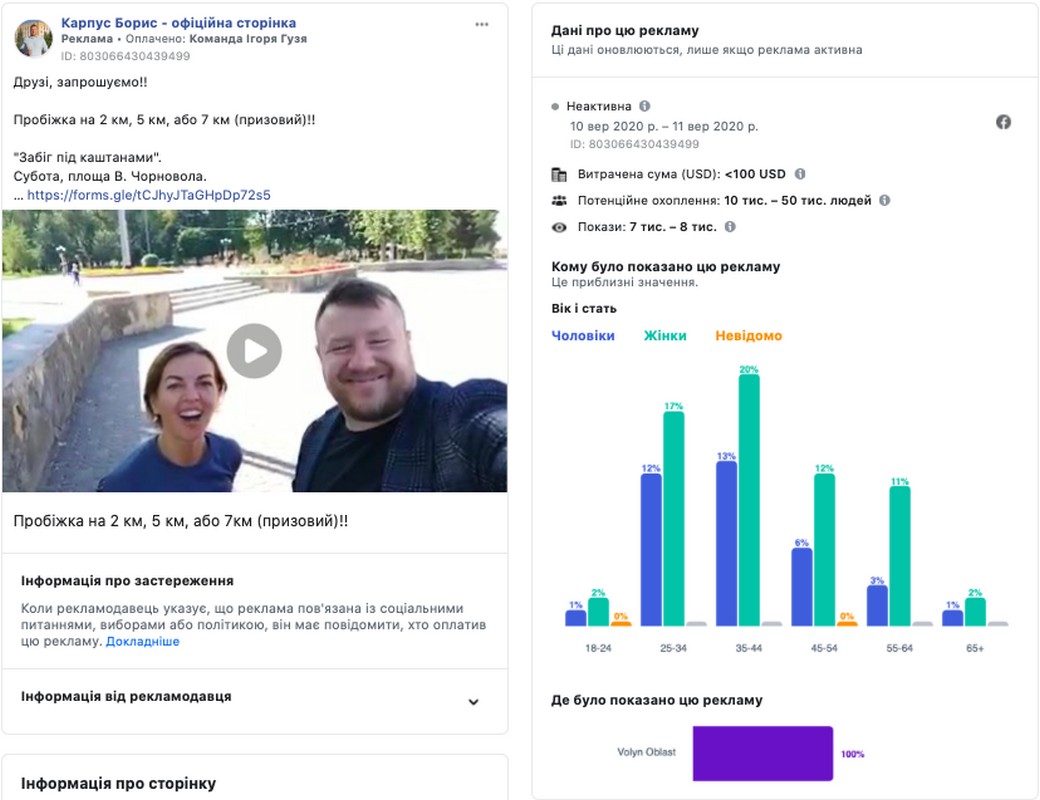Play the ad video
1040x800 pixels.
click(x=254, y=351)
